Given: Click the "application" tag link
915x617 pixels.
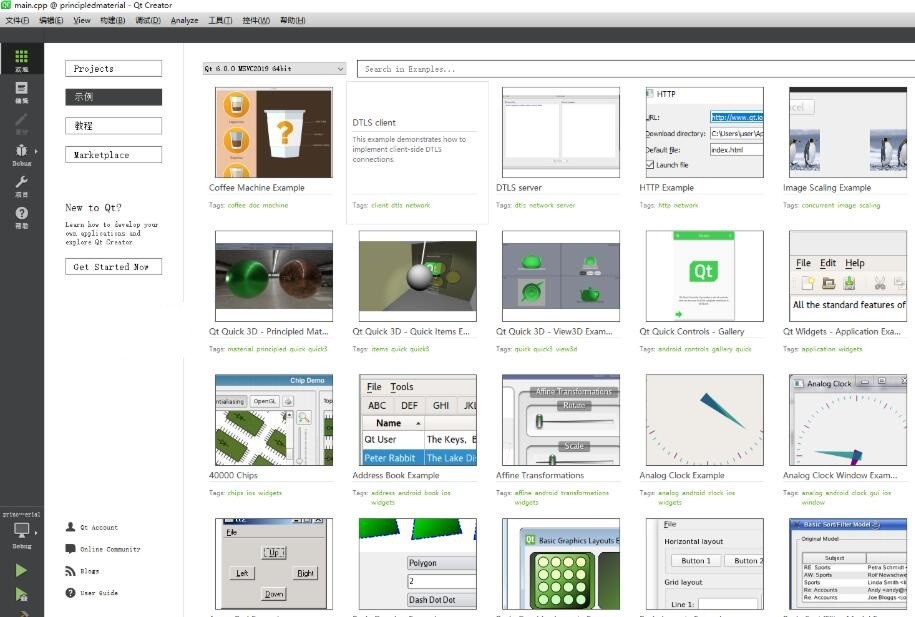Looking at the screenshot, I should (818, 349).
